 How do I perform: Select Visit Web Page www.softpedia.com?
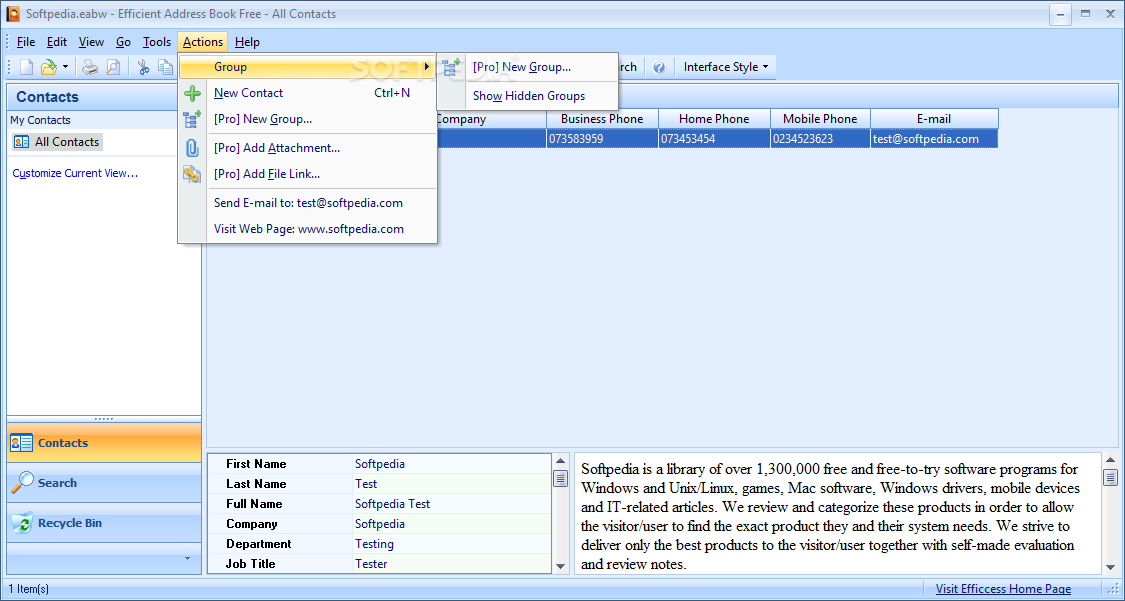307,229
